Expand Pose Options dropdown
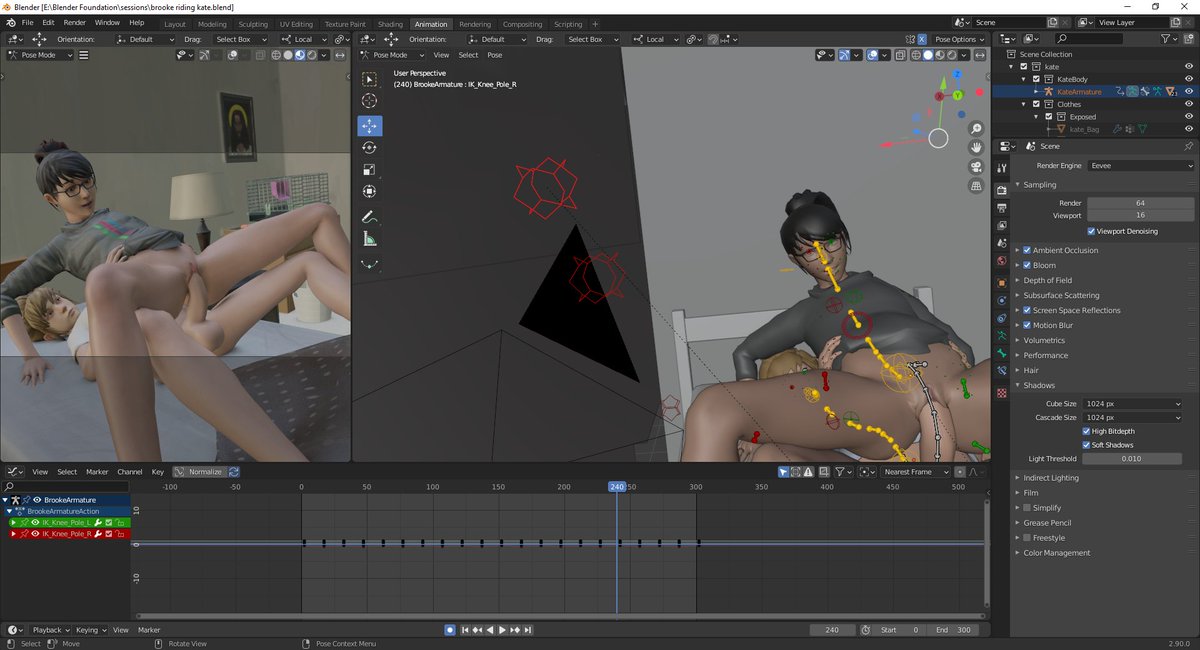1200x650 pixels. (x=957, y=39)
